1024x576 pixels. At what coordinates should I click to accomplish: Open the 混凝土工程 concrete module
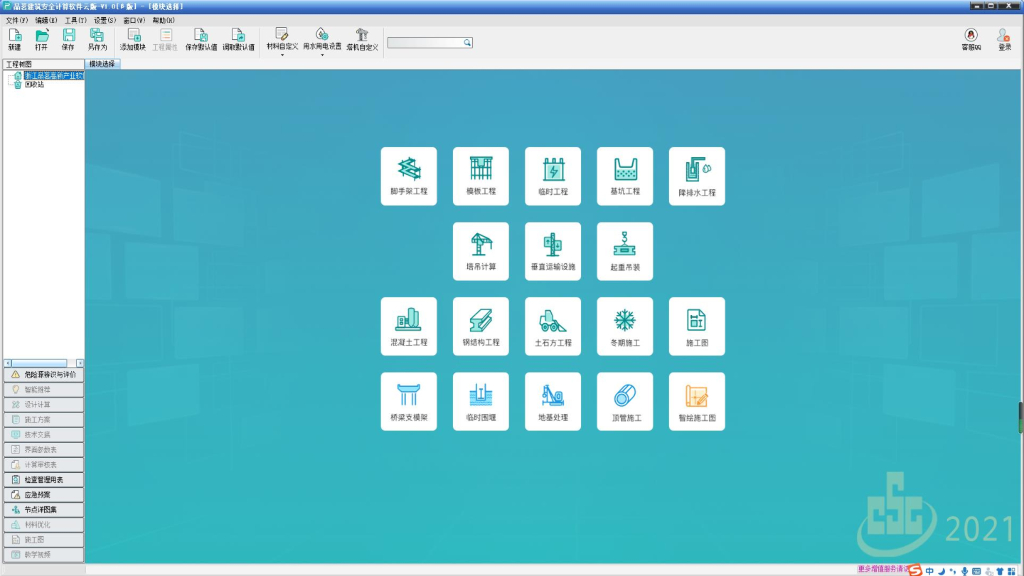pos(409,327)
